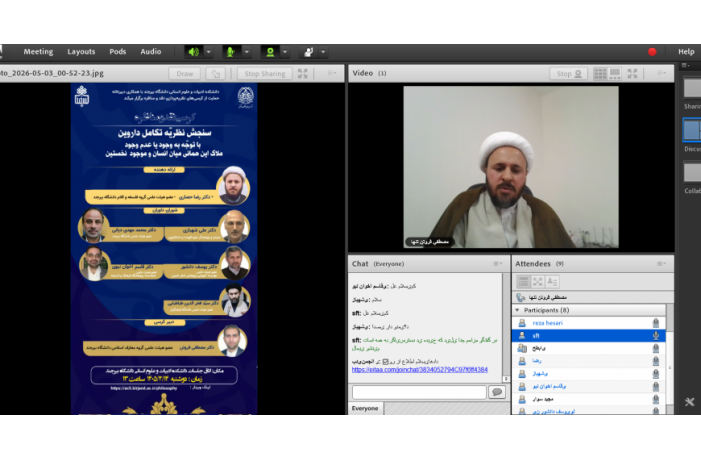Click the chat message input field
This screenshot has height=460, width=701.
click(x=419, y=392)
